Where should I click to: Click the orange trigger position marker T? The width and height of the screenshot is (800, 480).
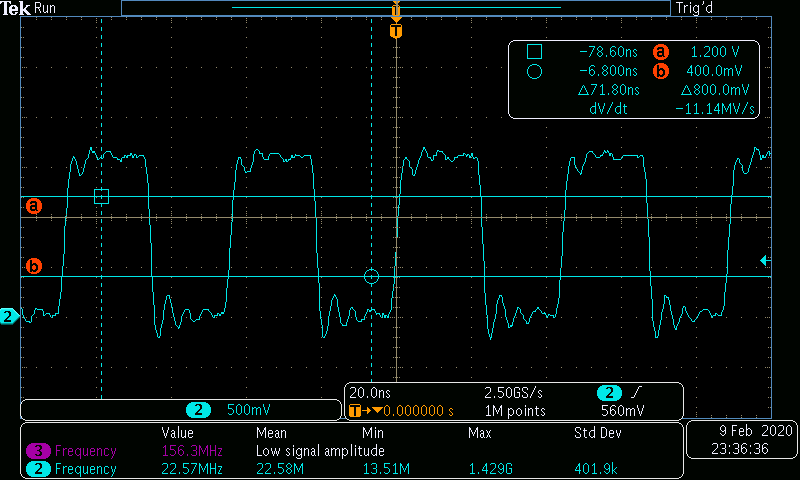(396, 31)
